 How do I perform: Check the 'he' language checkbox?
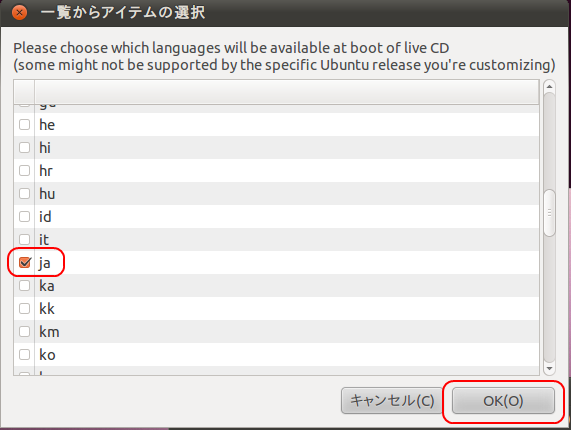click(24, 125)
